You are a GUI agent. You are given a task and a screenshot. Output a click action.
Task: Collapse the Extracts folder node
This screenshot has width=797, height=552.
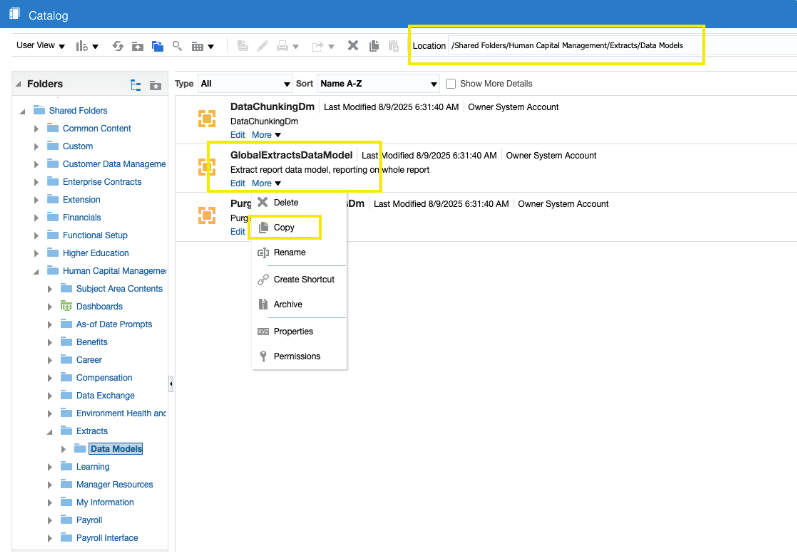pyautogui.click(x=49, y=432)
